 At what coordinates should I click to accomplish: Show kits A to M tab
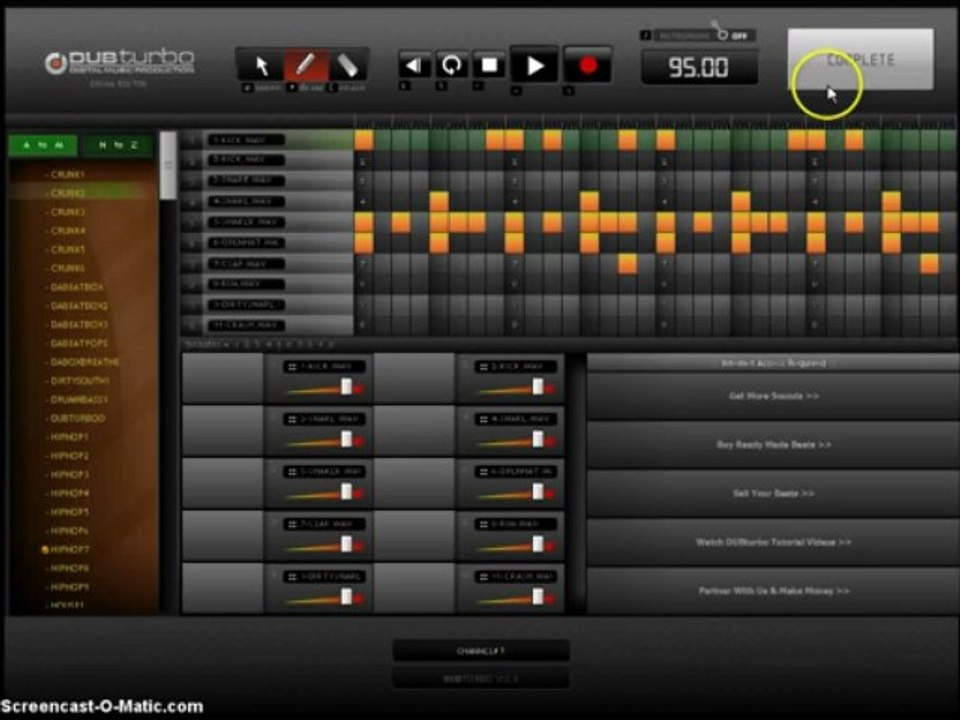click(43, 145)
